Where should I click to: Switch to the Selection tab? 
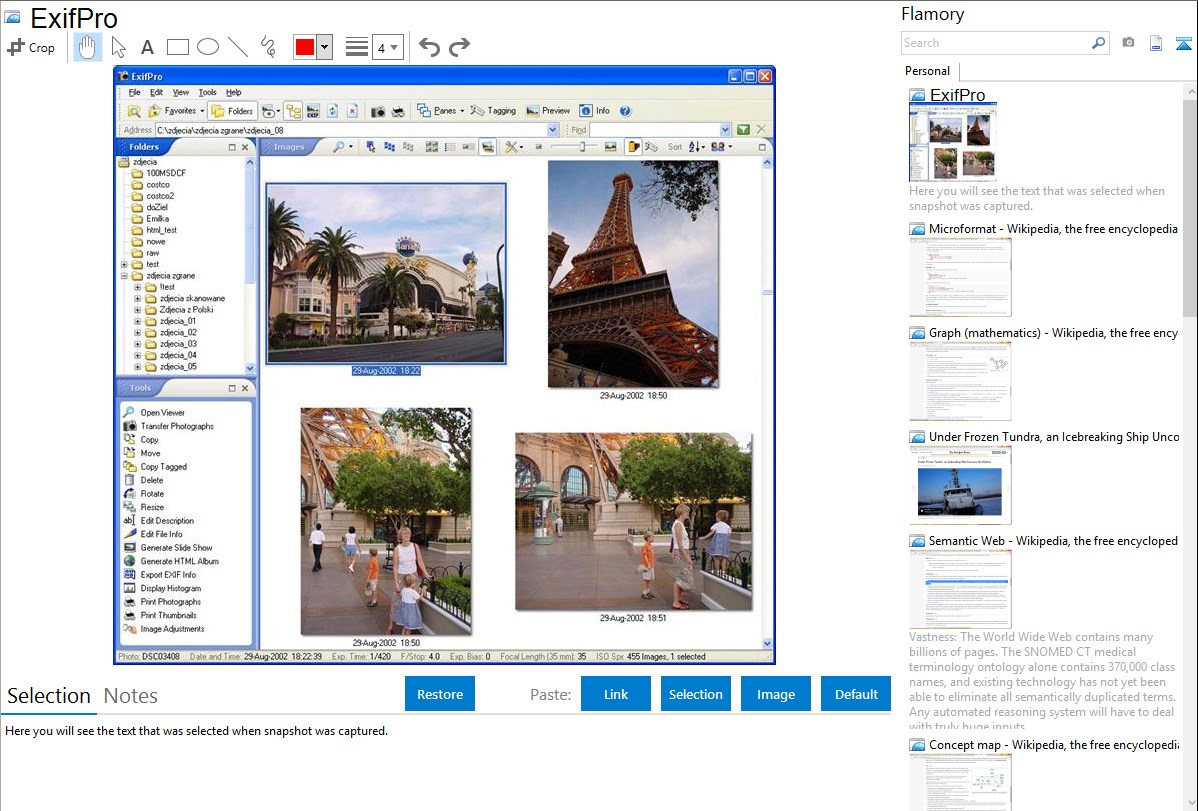[49, 696]
